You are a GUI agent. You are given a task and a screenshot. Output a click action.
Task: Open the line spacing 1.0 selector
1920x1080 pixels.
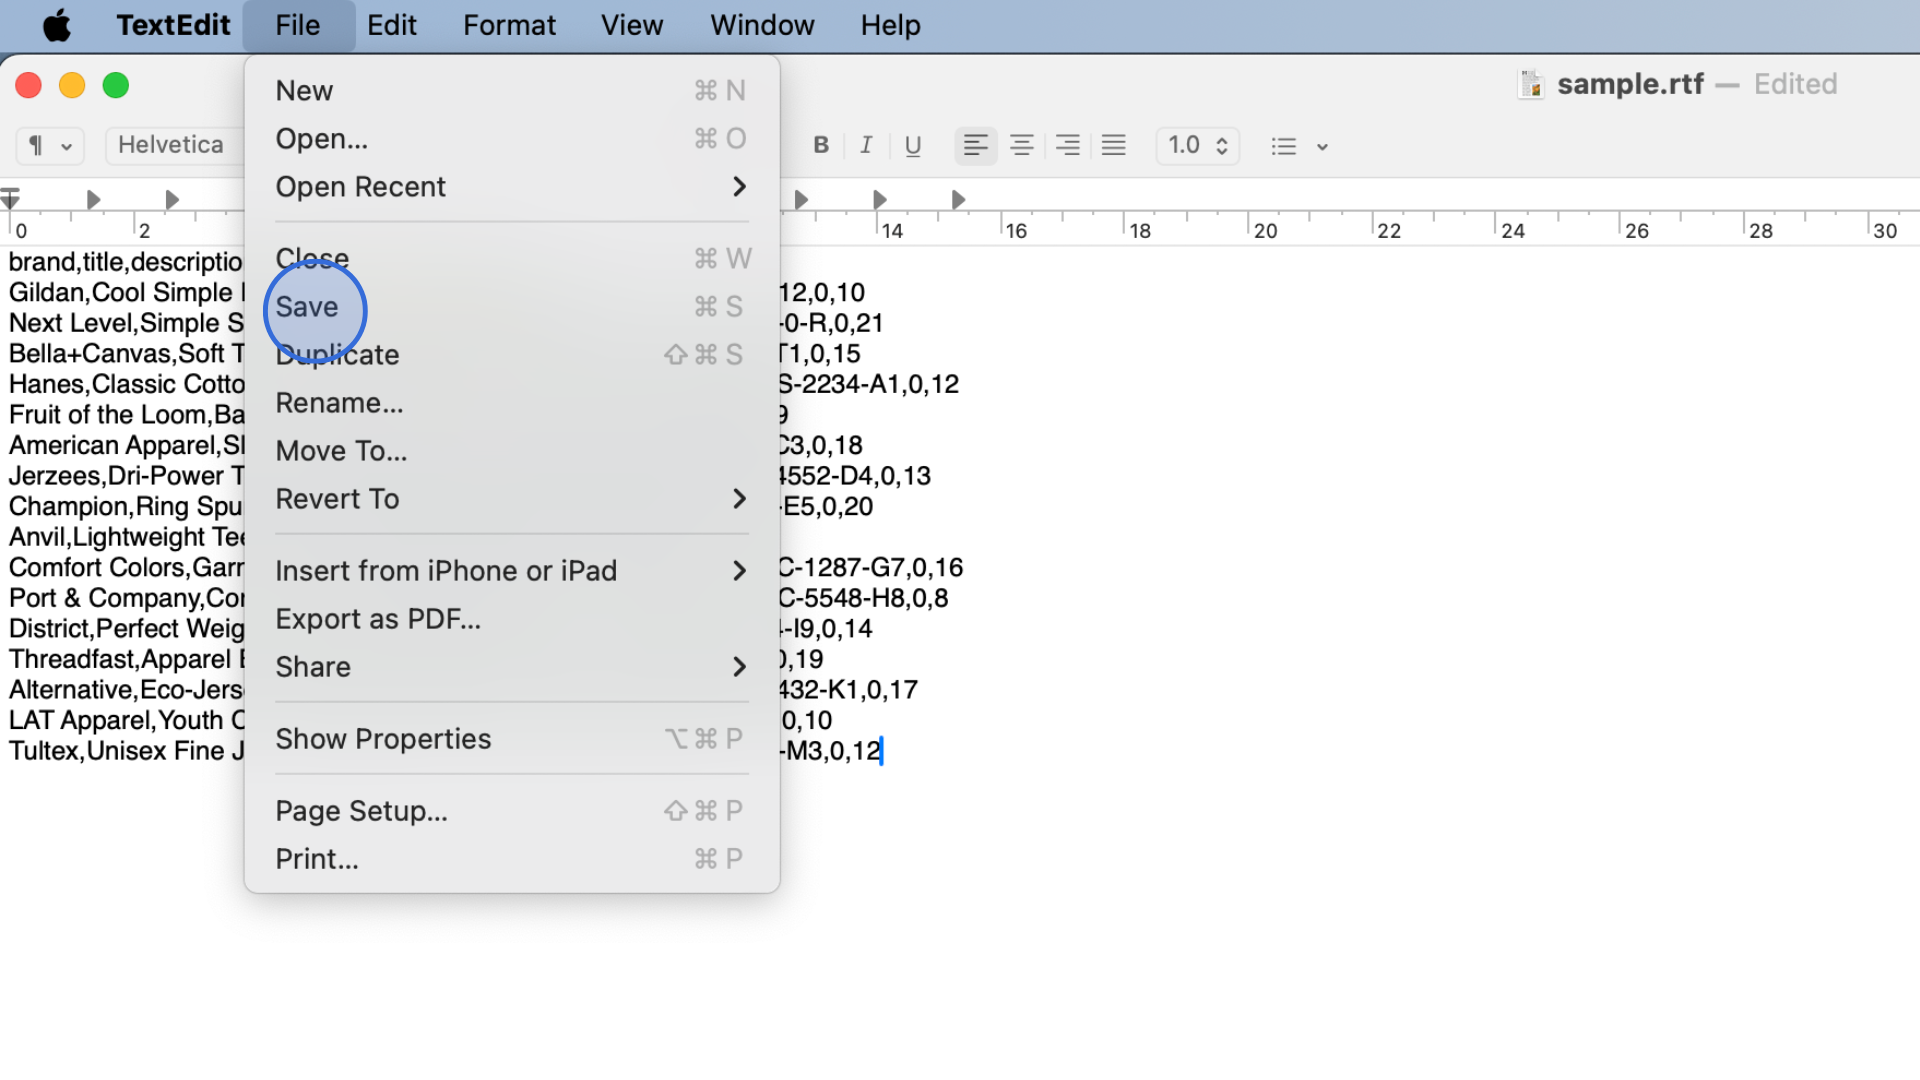1197,146
